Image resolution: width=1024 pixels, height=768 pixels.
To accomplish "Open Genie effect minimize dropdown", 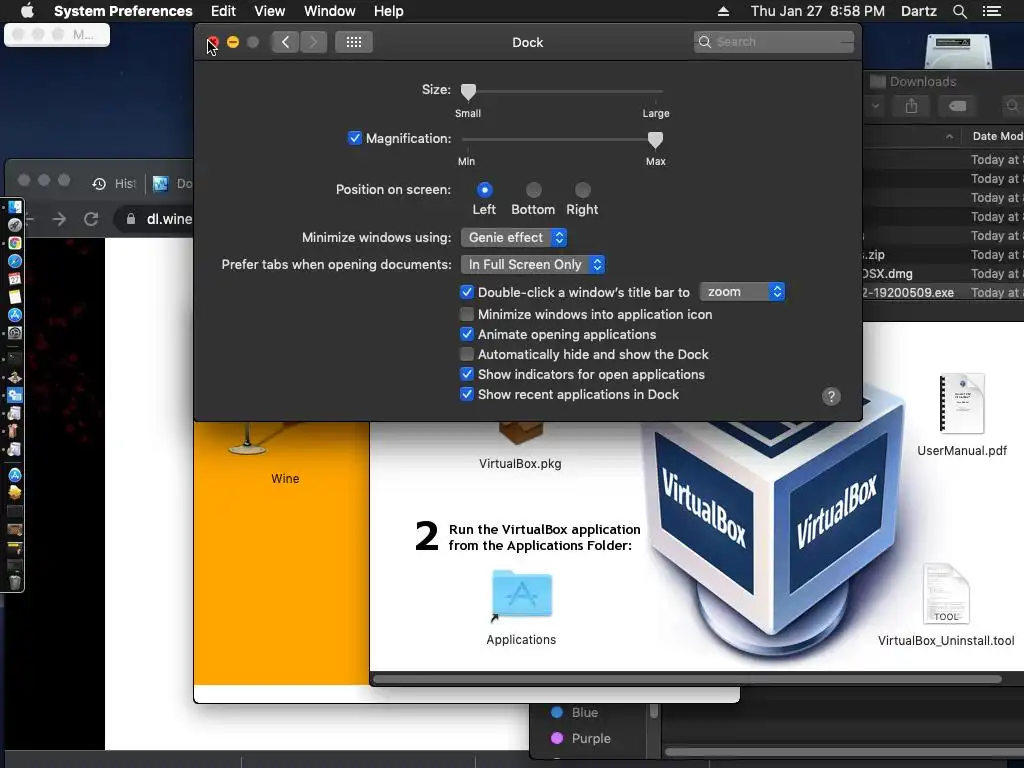I will click(x=514, y=238).
